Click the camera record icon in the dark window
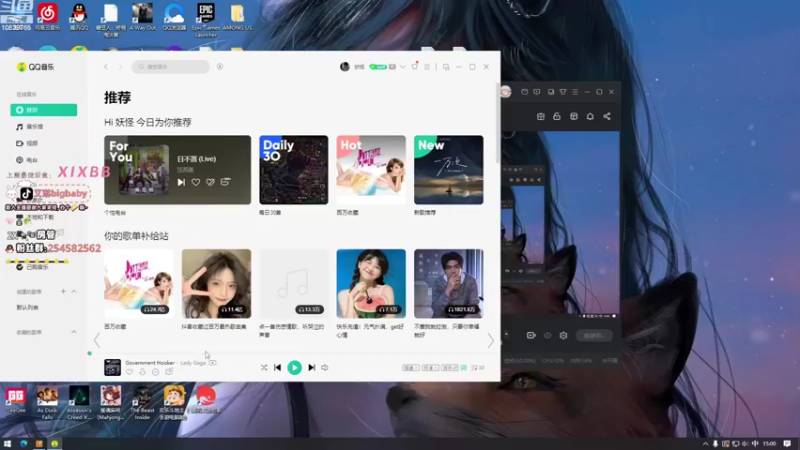Image resolution: width=800 pixels, height=450 pixels. click(531, 335)
